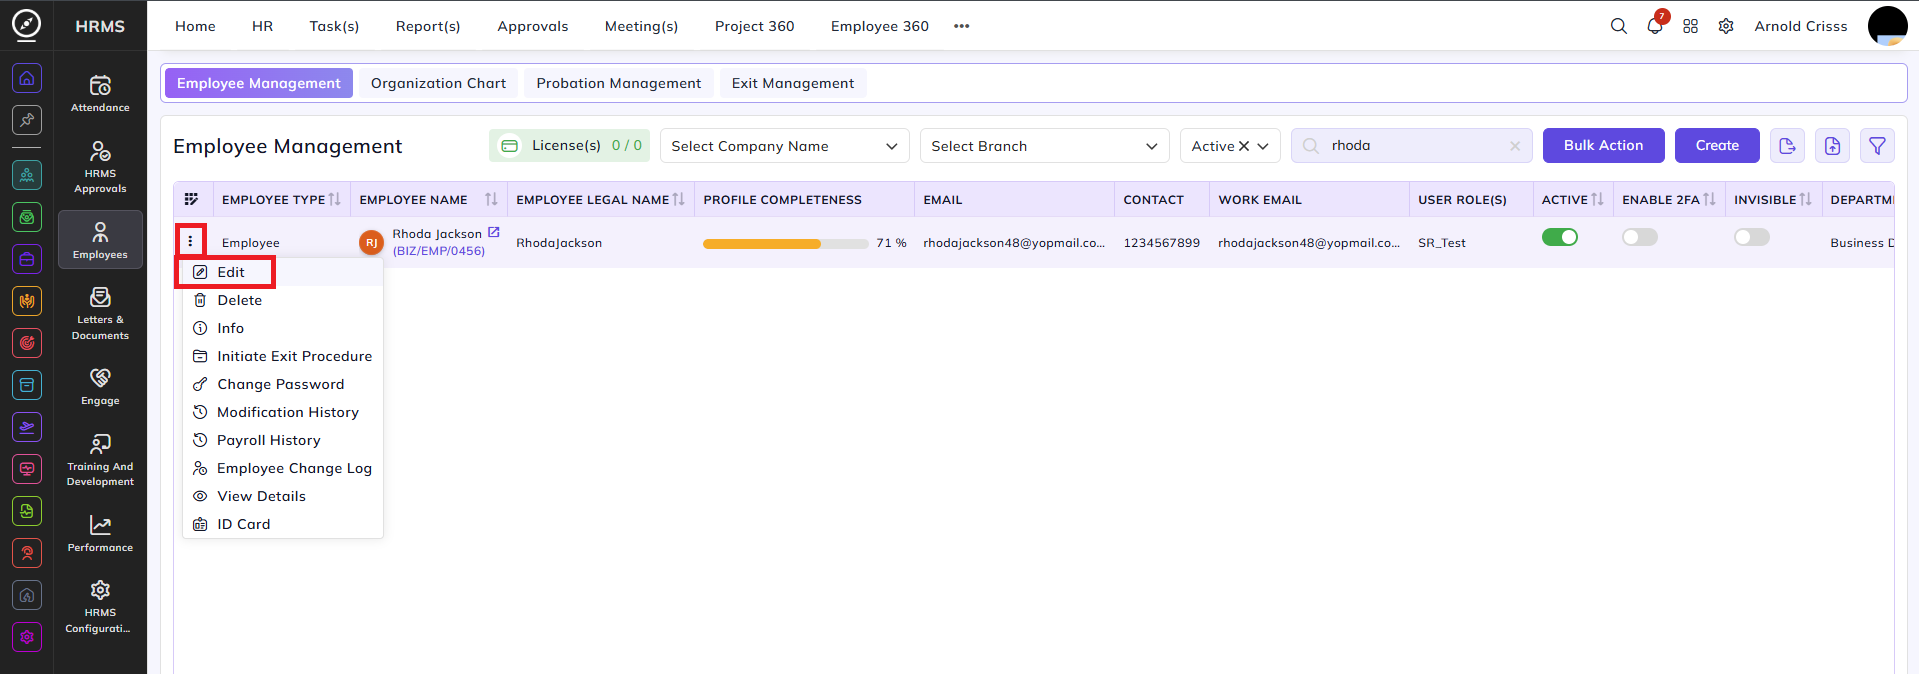Image resolution: width=1919 pixels, height=674 pixels.
Task: Open the column chooser grid icon
Action: click(x=192, y=199)
